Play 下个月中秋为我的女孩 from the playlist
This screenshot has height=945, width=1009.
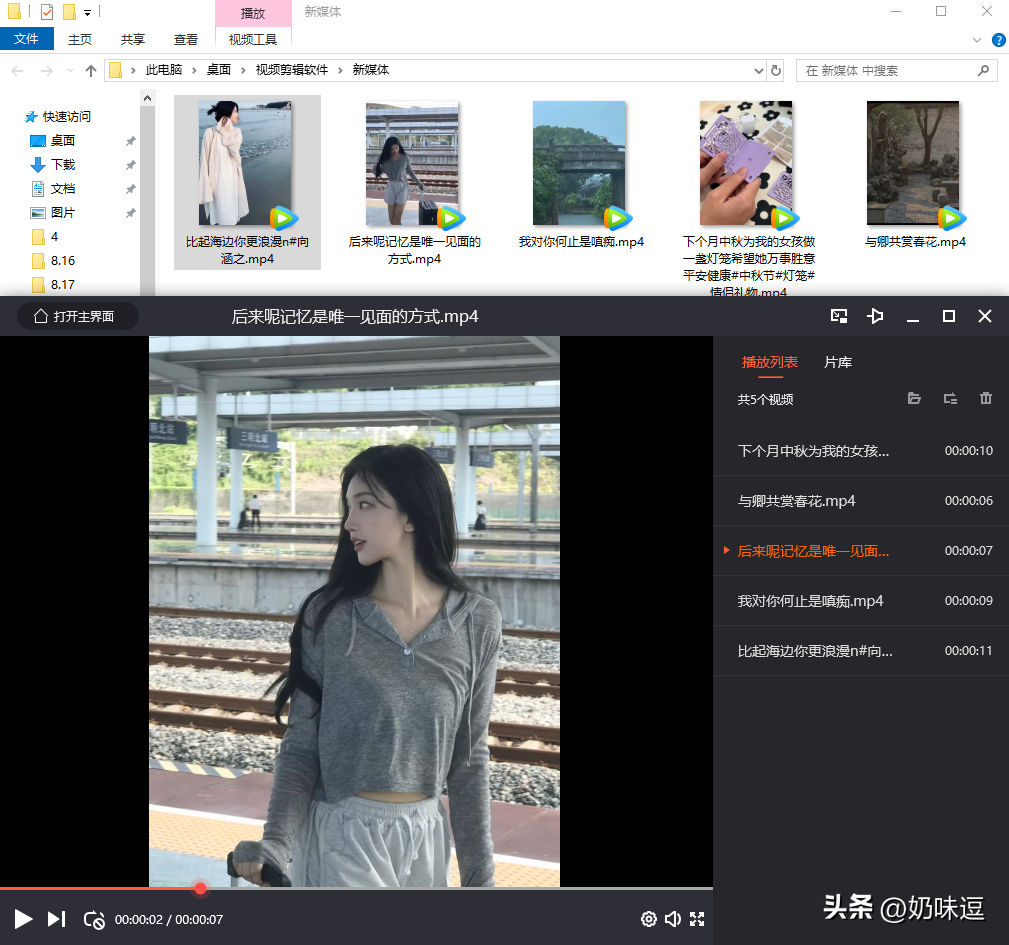point(861,451)
